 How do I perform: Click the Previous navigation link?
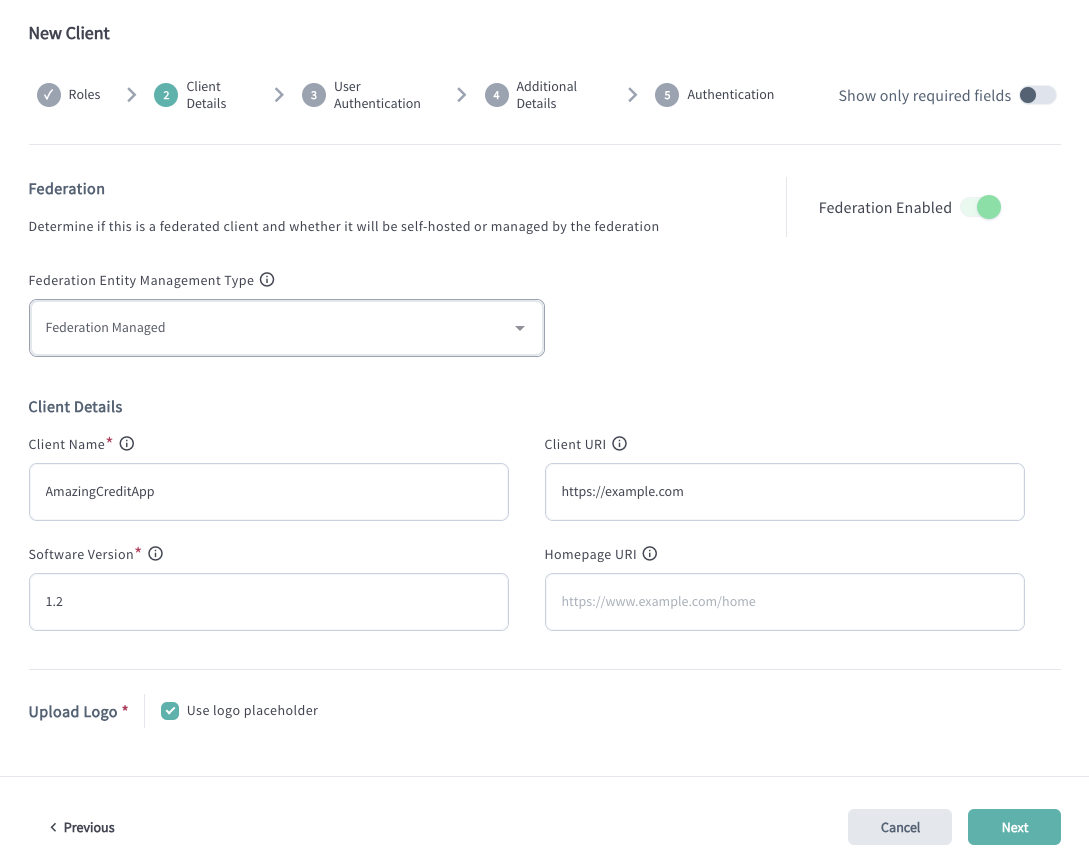81,827
